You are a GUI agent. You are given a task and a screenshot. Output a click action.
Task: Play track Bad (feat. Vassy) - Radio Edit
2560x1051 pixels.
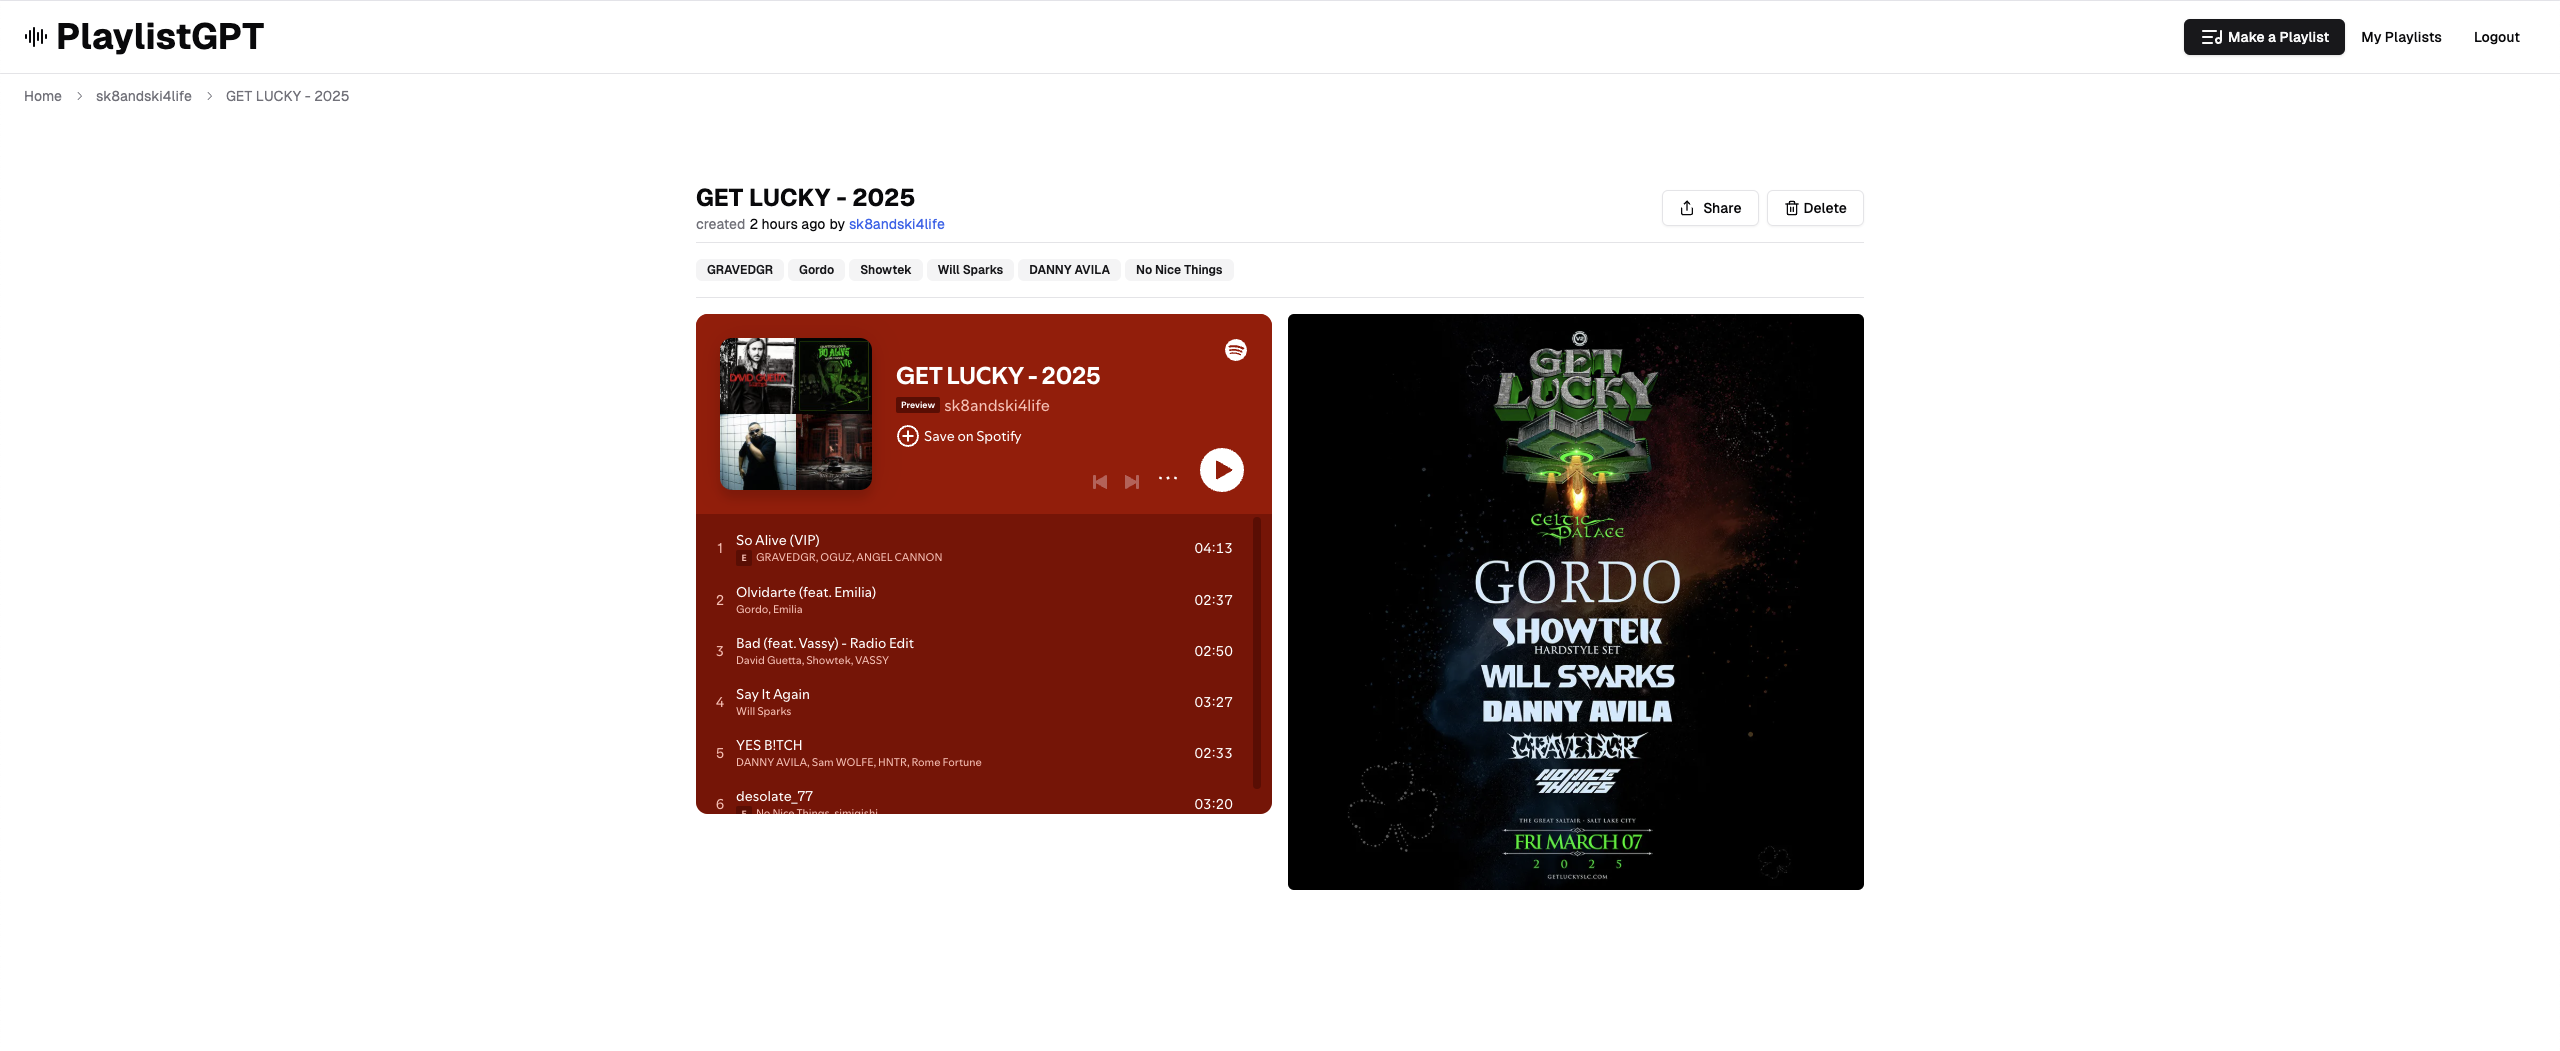(x=974, y=651)
